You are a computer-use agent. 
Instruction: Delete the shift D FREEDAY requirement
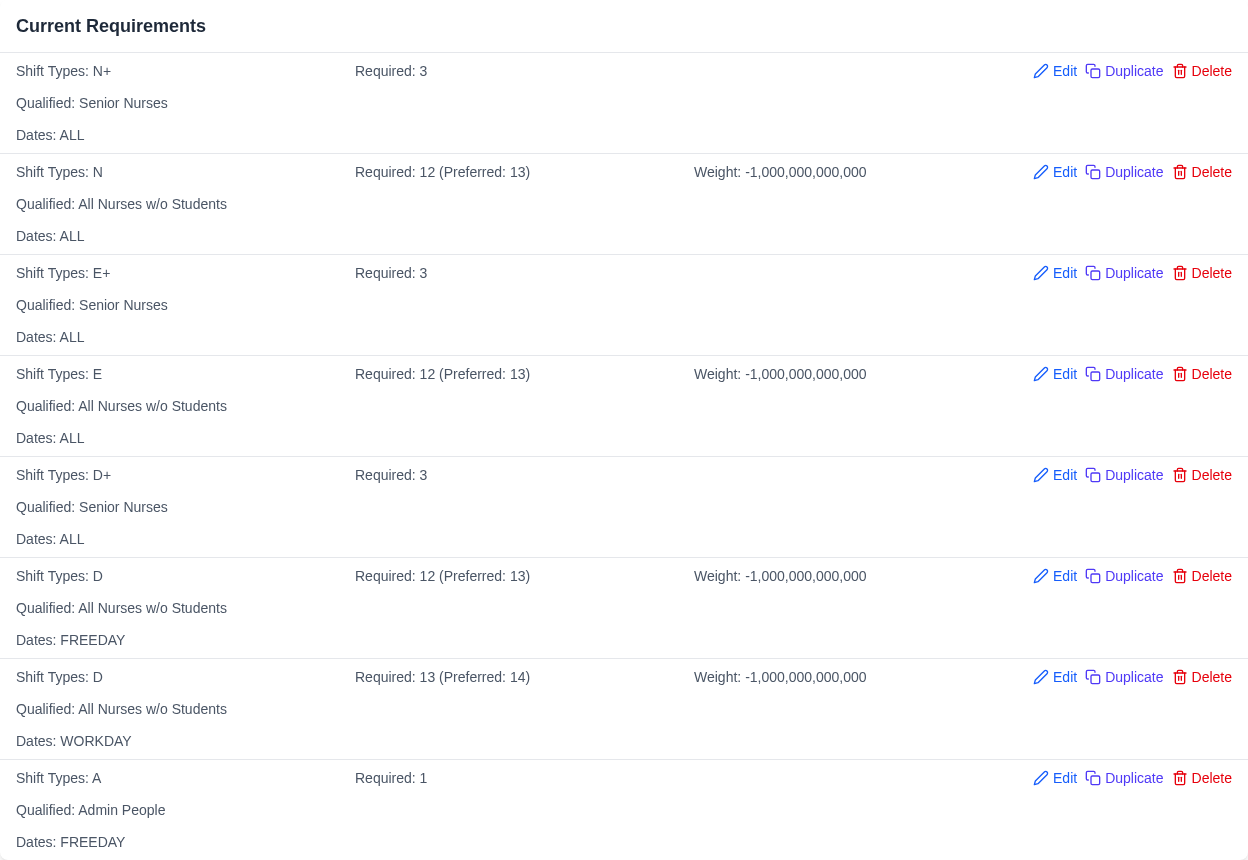click(x=1202, y=576)
